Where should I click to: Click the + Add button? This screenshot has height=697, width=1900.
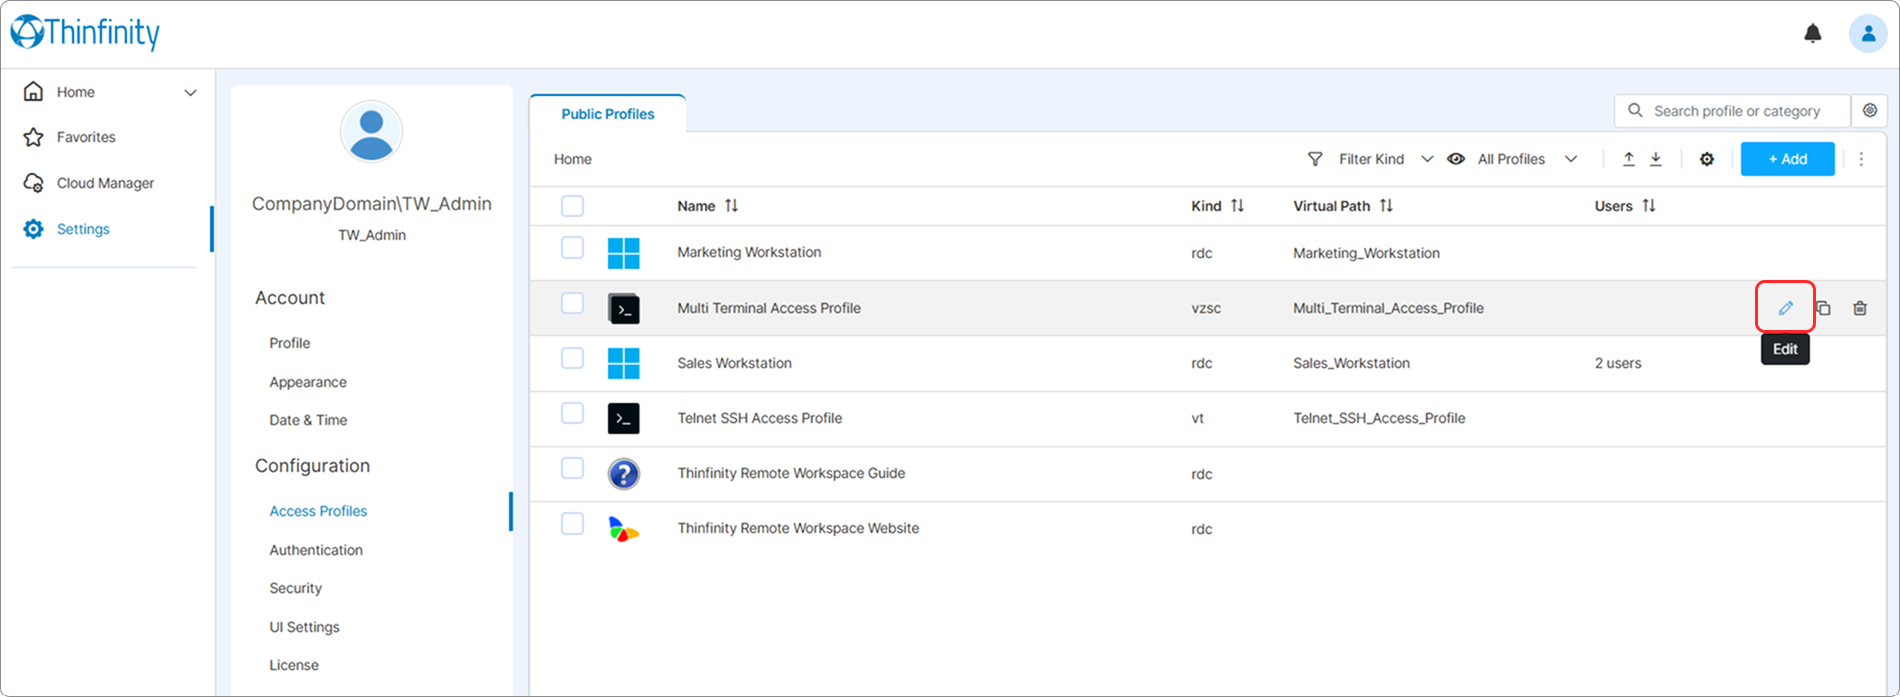pos(1787,159)
